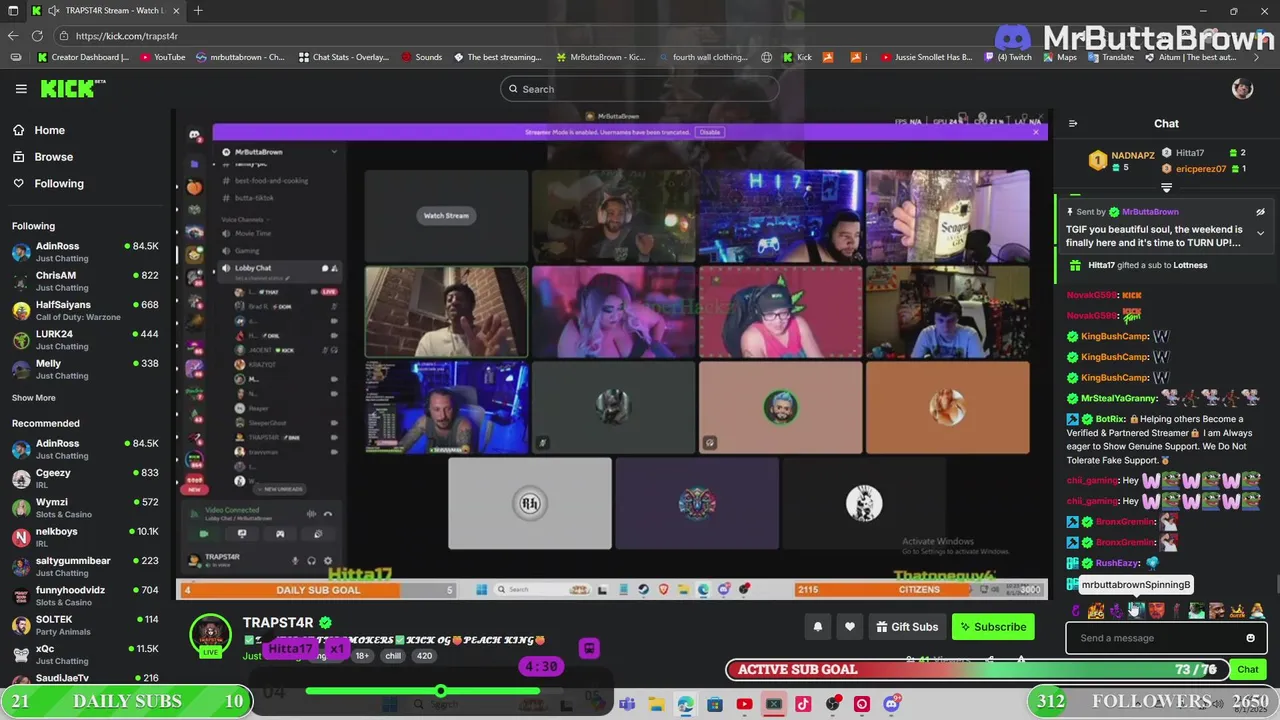The height and width of the screenshot is (720, 1280).
Task: Hide the pinned chat message
Action: [1260, 212]
